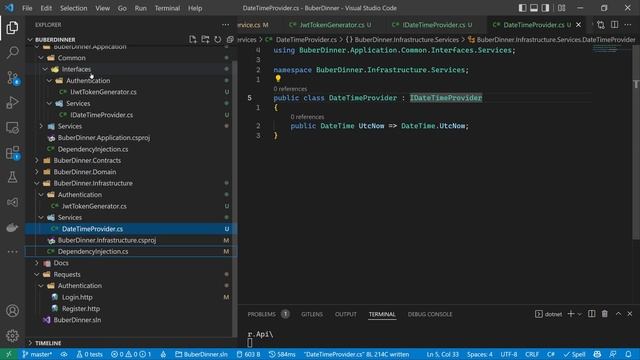Click the editor vertical scrollbar

636,142
